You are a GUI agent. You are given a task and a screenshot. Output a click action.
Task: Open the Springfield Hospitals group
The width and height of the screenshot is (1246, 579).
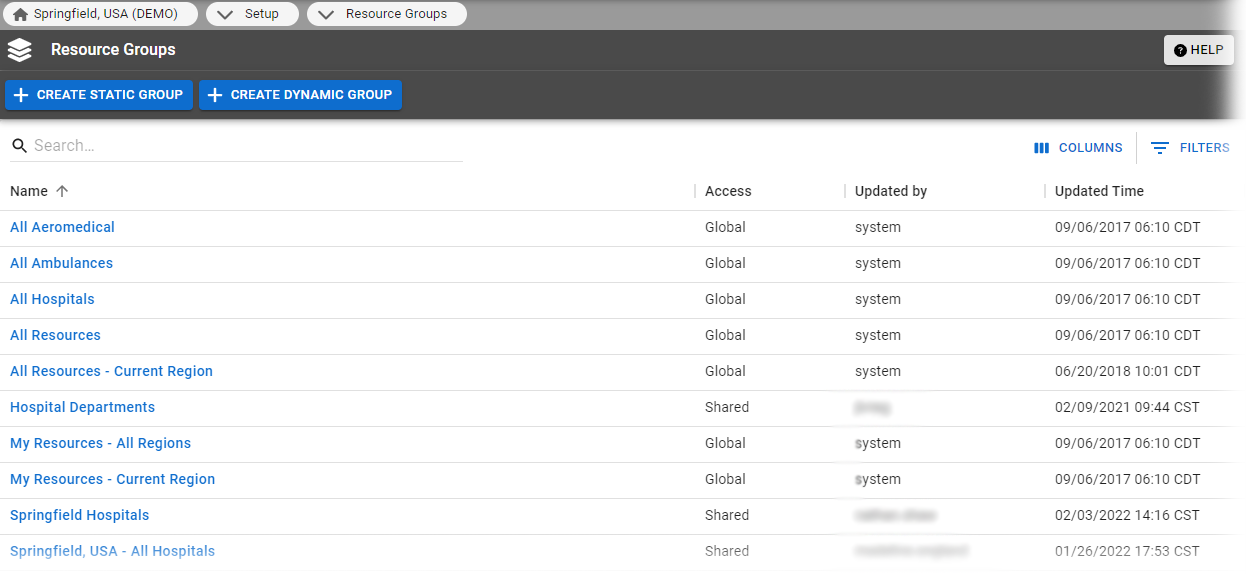coord(79,515)
